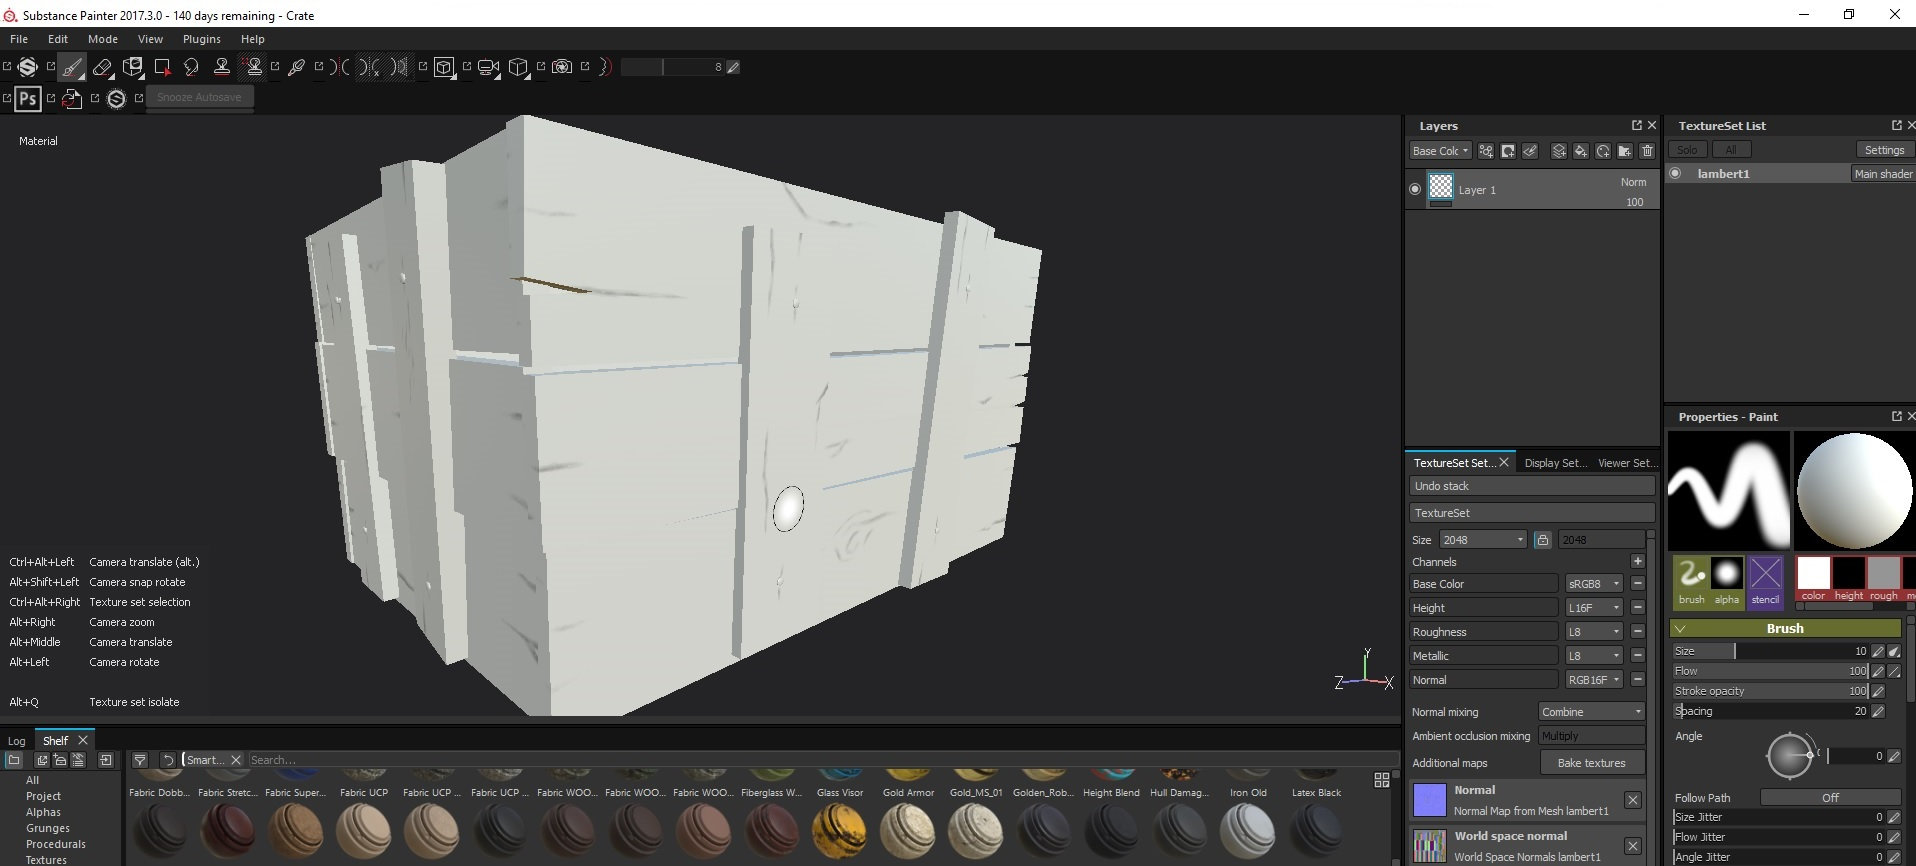Open the Edit menu
This screenshot has width=1916, height=866.
[58, 39]
